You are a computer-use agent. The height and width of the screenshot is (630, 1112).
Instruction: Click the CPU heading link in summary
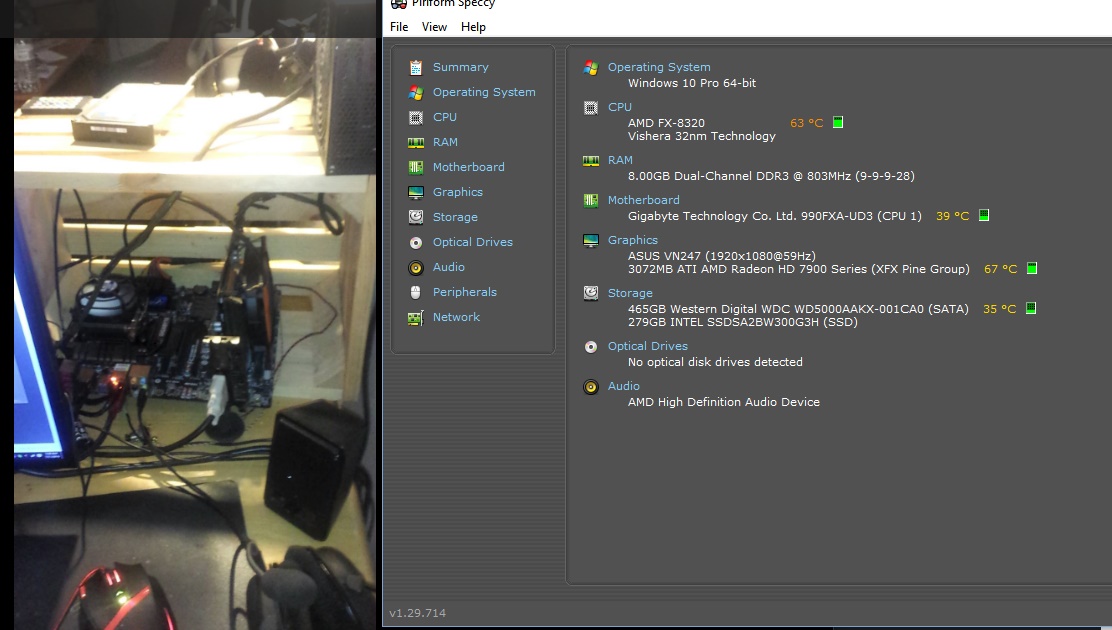tap(619, 107)
